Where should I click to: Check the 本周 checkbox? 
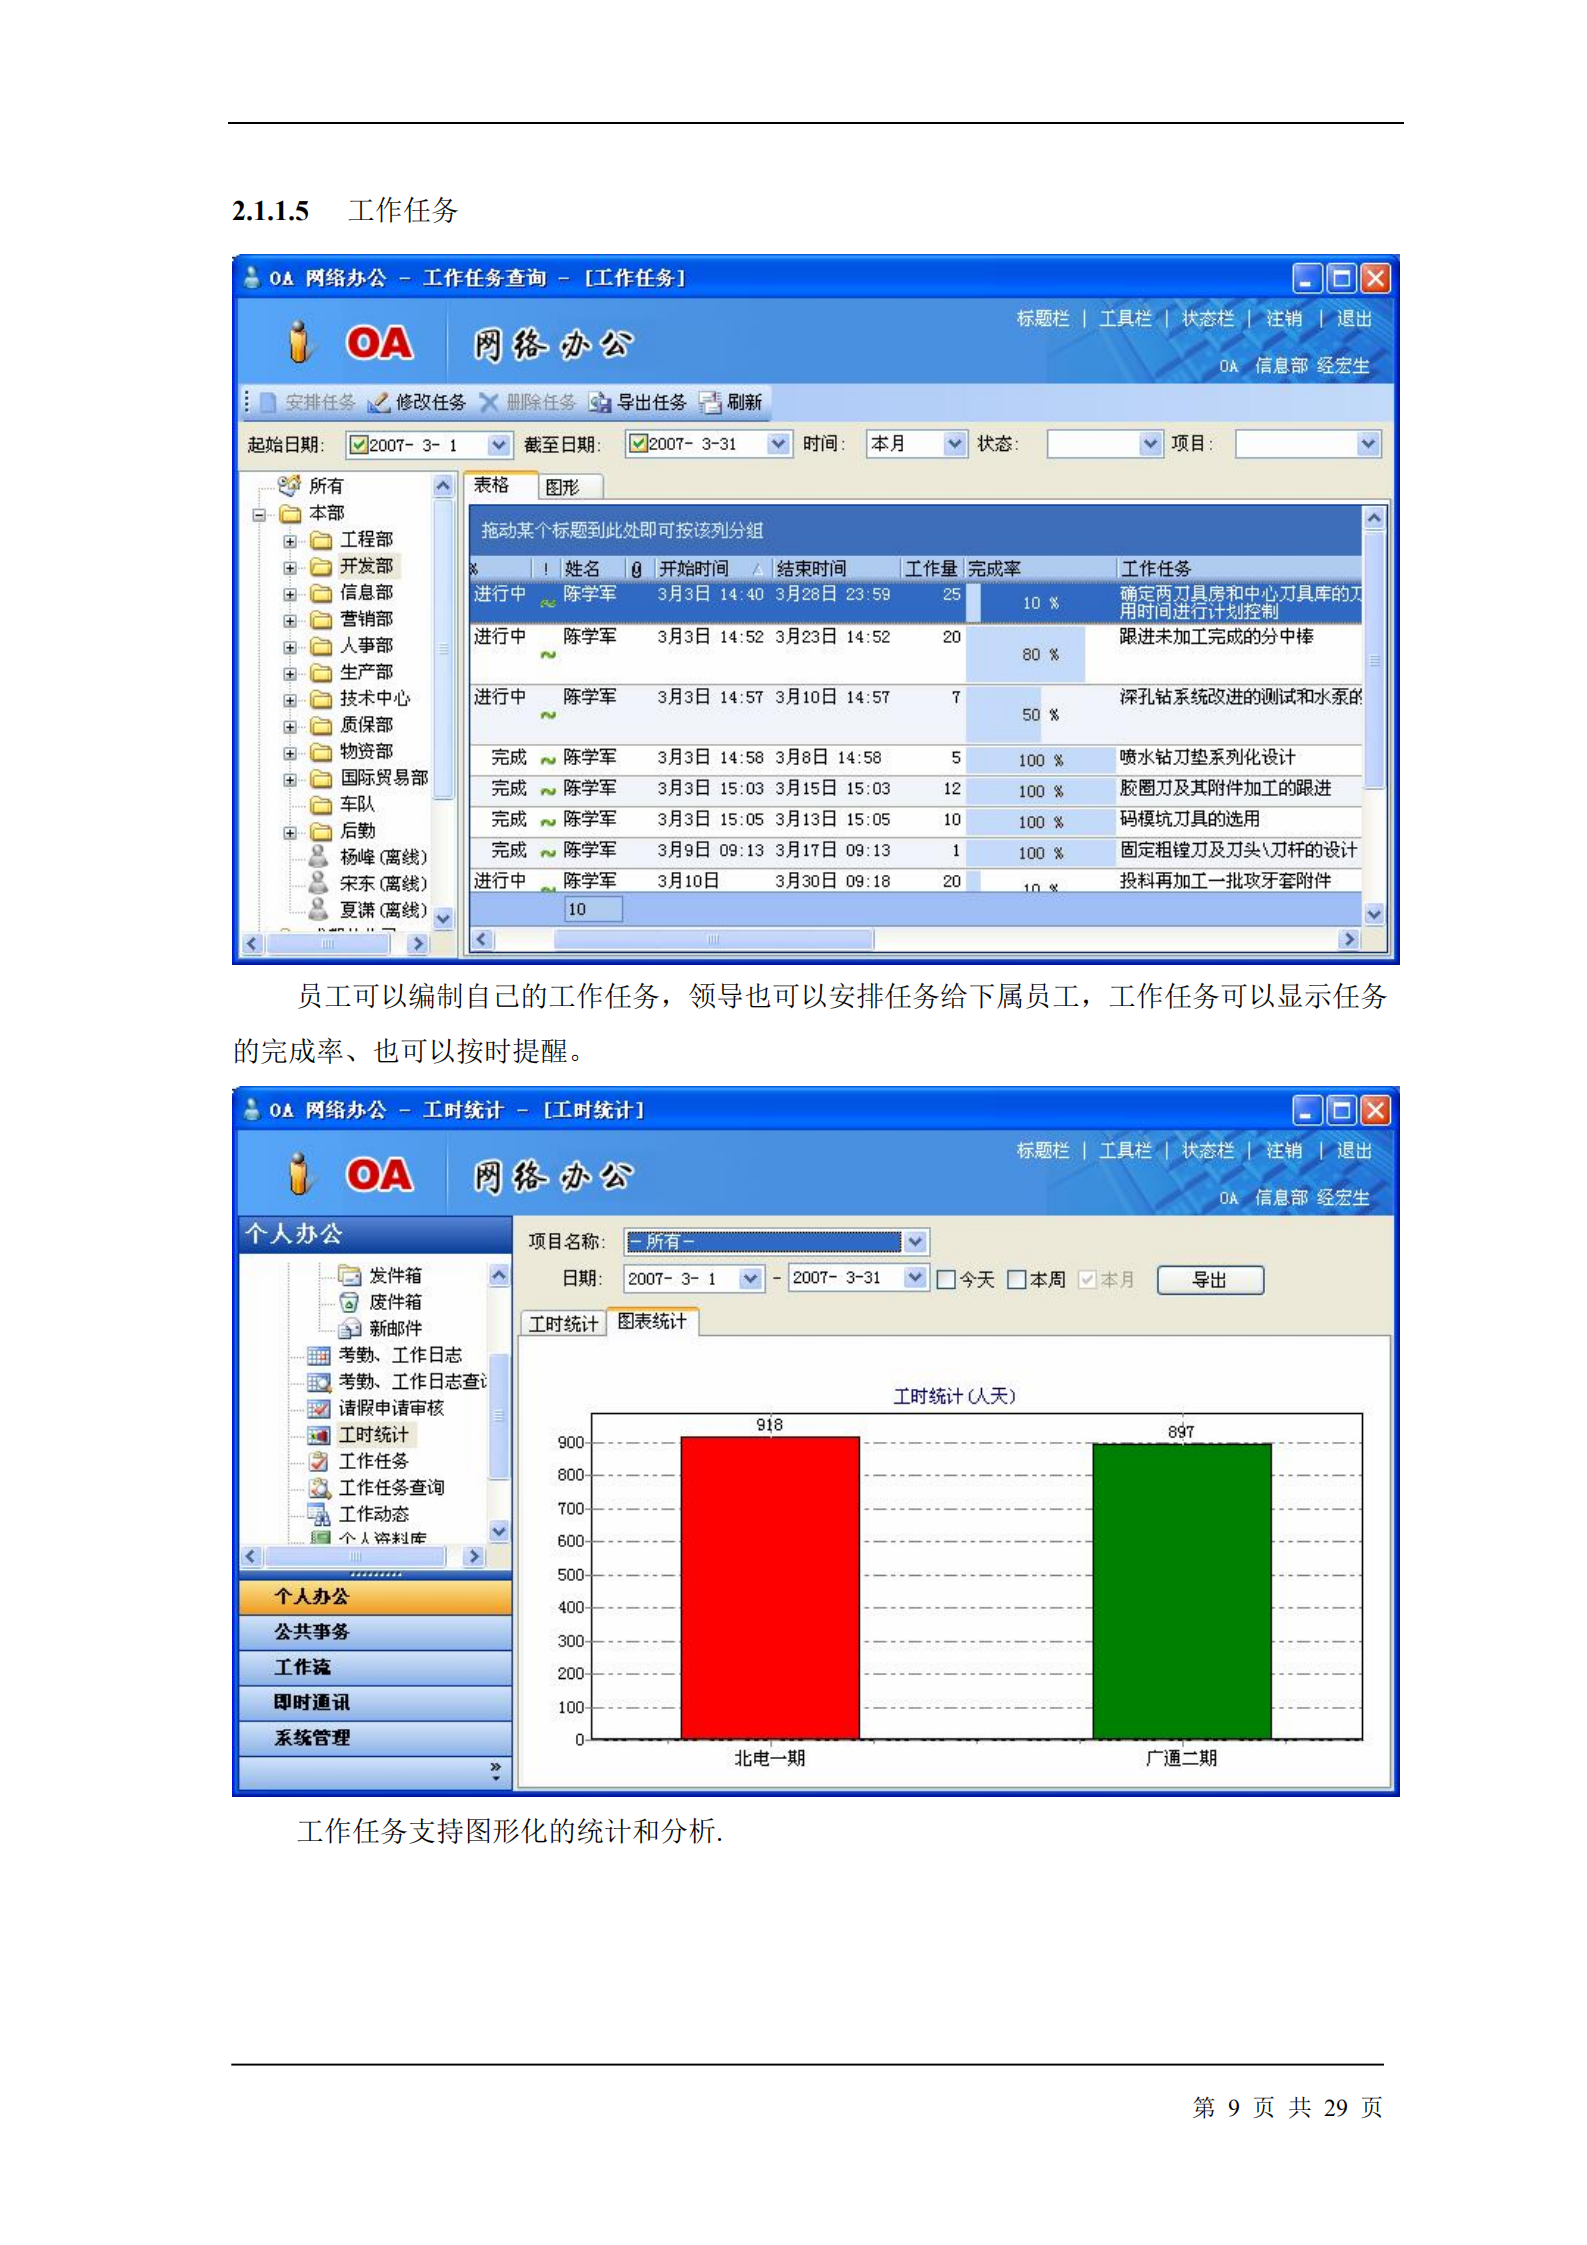tap(1016, 1280)
